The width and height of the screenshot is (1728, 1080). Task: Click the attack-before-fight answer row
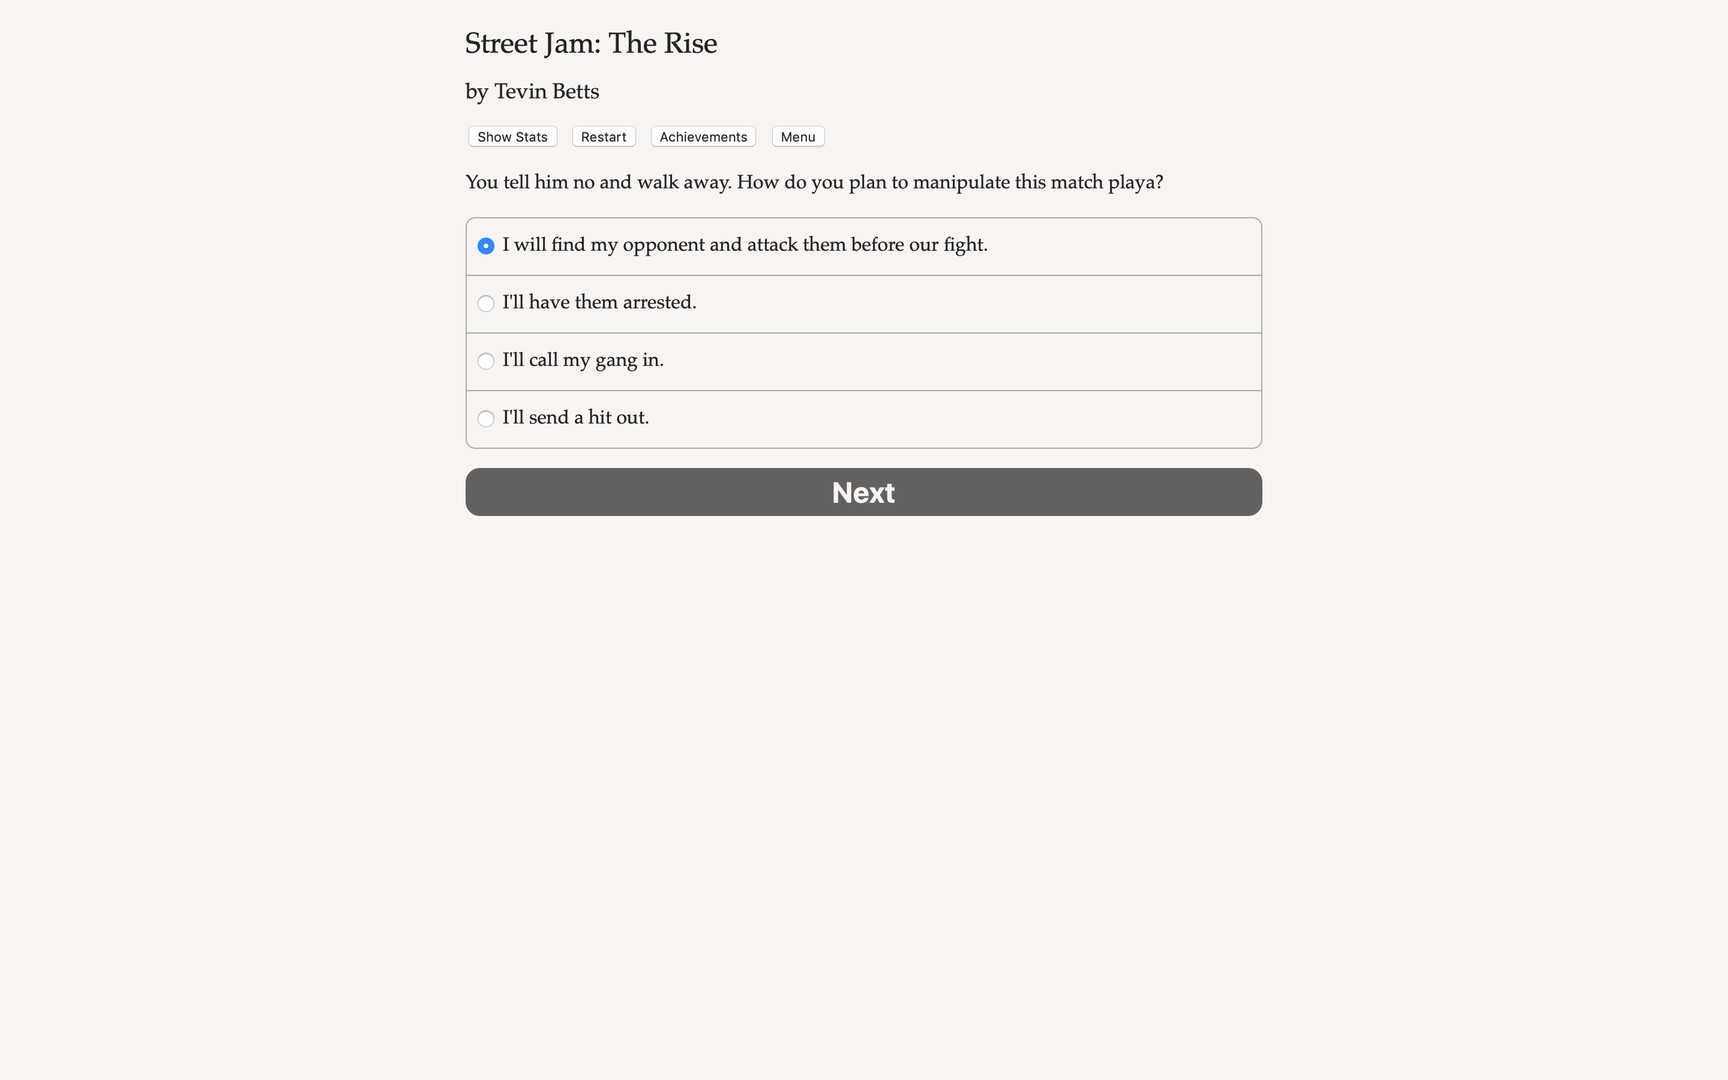tap(862, 246)
